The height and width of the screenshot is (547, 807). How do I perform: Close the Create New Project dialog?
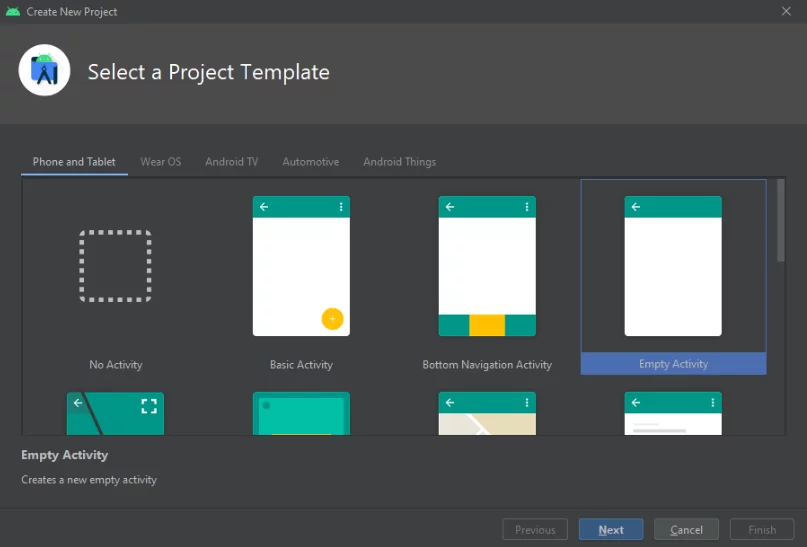point(787,12)
